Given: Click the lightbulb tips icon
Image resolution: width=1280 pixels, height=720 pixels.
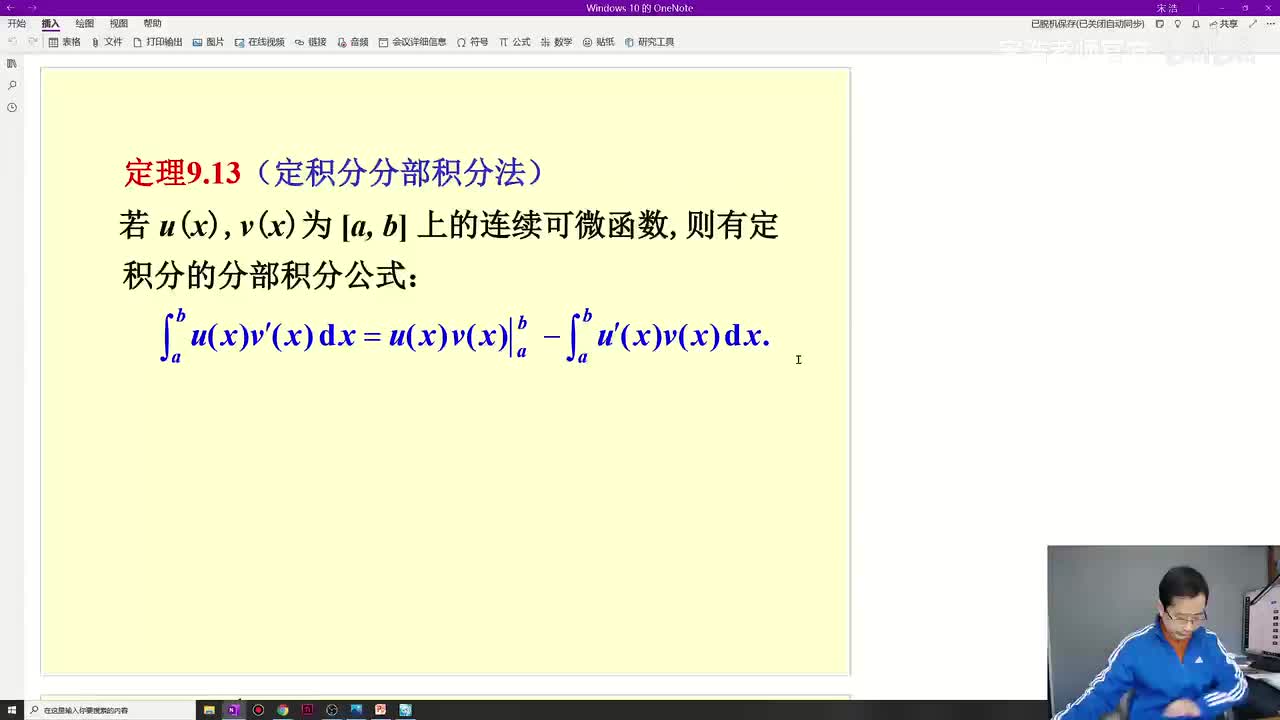Looking at the screenshot, I should [x=1177, y=24].
